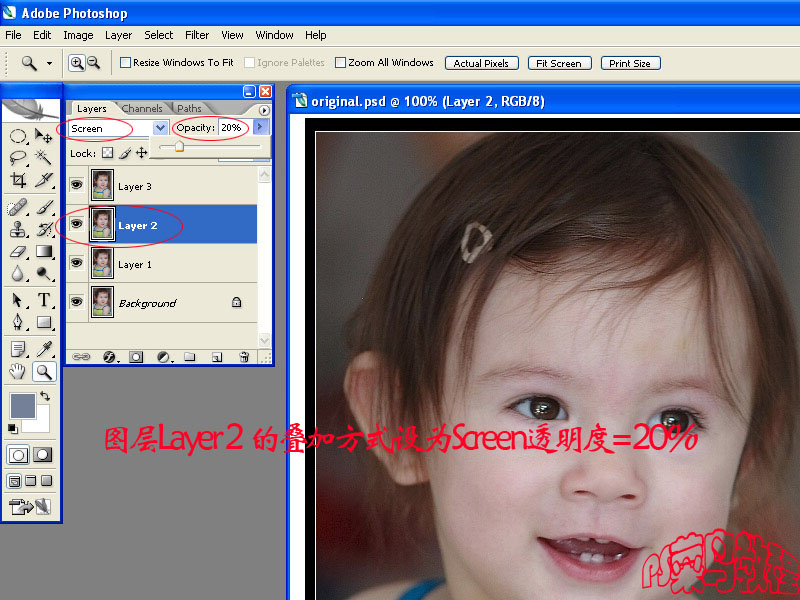Switch to Standard edit mode
The height and width of the screenshot is (600, 800).
point(18,455)
